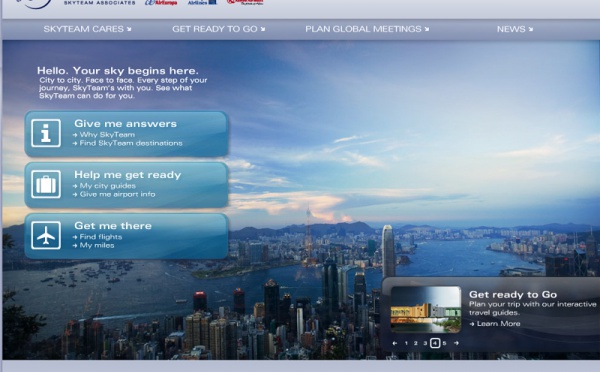Click the suitcase icon in Help me get ready
Screen dimensions: 600x372
(46, 184)
